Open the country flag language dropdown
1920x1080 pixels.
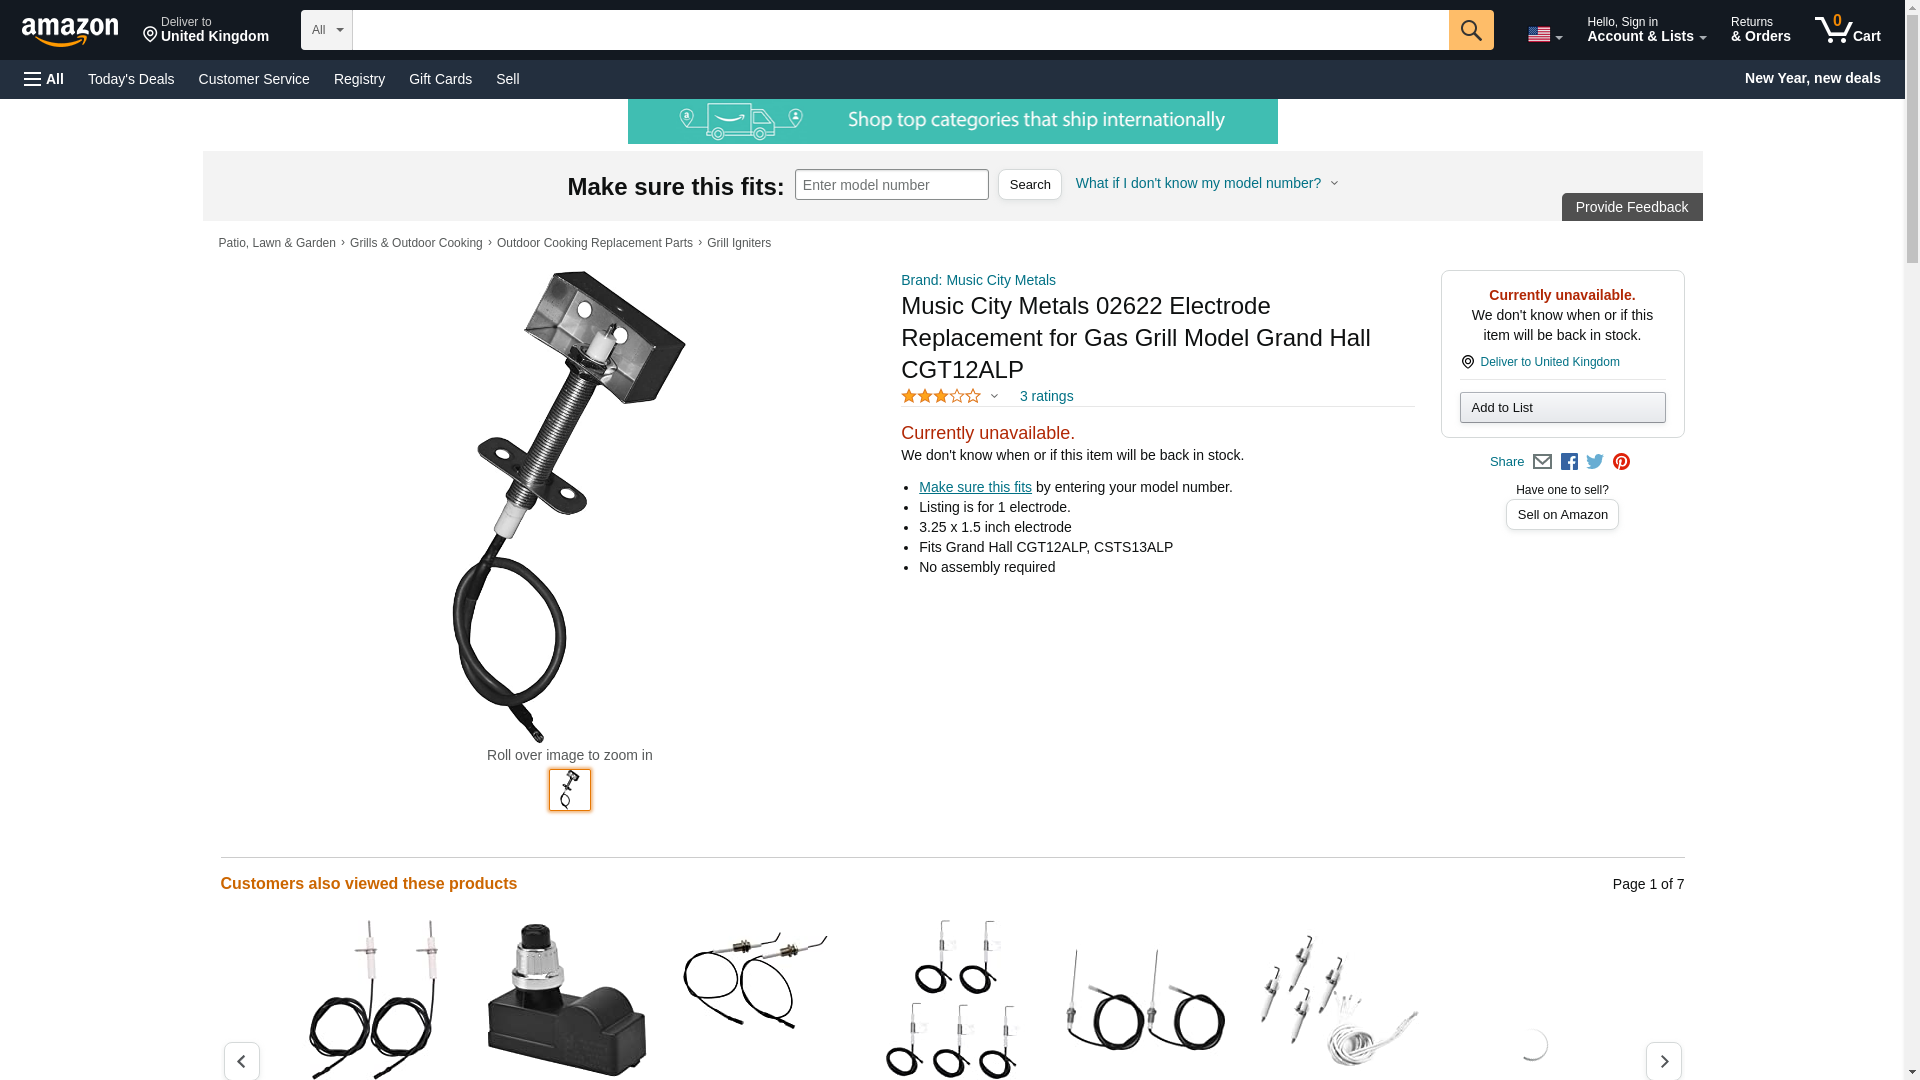pyautogui.click(x=1545, y=35)
